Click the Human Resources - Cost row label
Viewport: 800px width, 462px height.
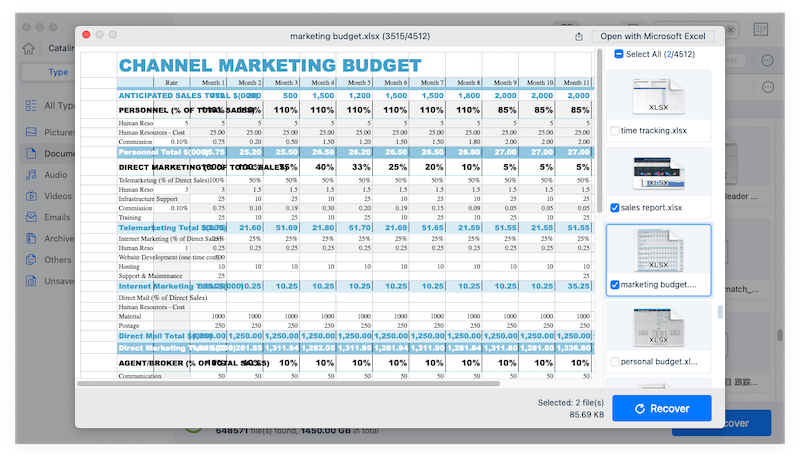(152, 133)
